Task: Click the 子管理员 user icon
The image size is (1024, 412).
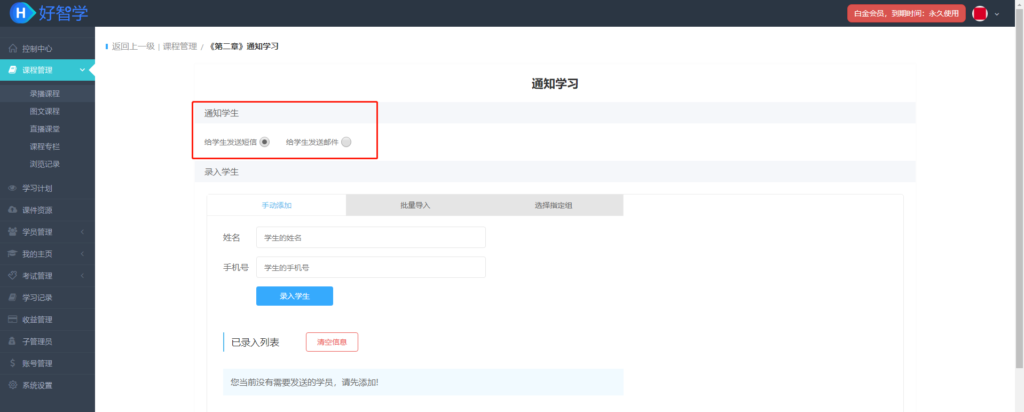Action: click(12, 341)
